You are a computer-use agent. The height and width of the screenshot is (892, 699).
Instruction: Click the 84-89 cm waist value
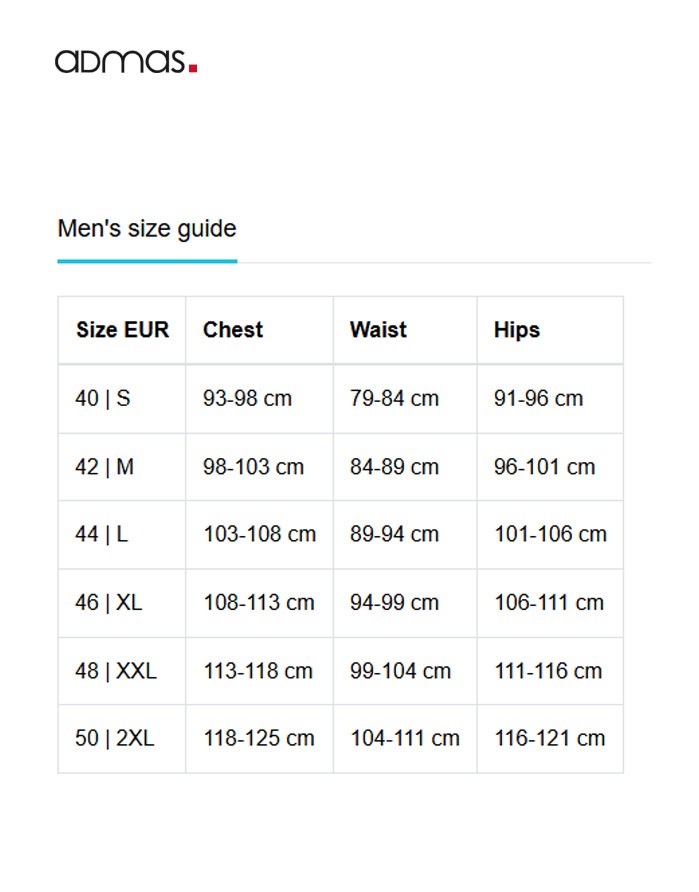pyautogui.click(x=394, y=467)
